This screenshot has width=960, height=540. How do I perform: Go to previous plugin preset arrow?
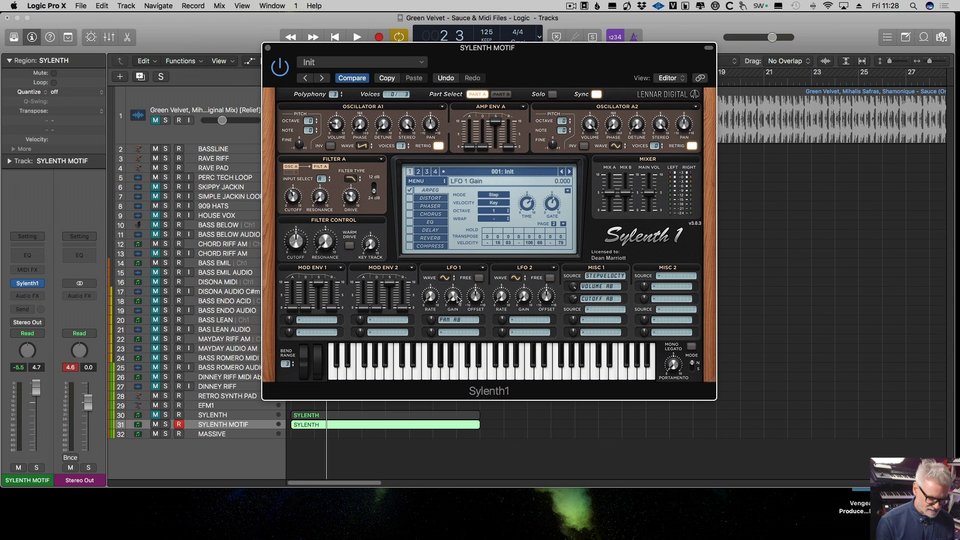[x=305, y=78]
